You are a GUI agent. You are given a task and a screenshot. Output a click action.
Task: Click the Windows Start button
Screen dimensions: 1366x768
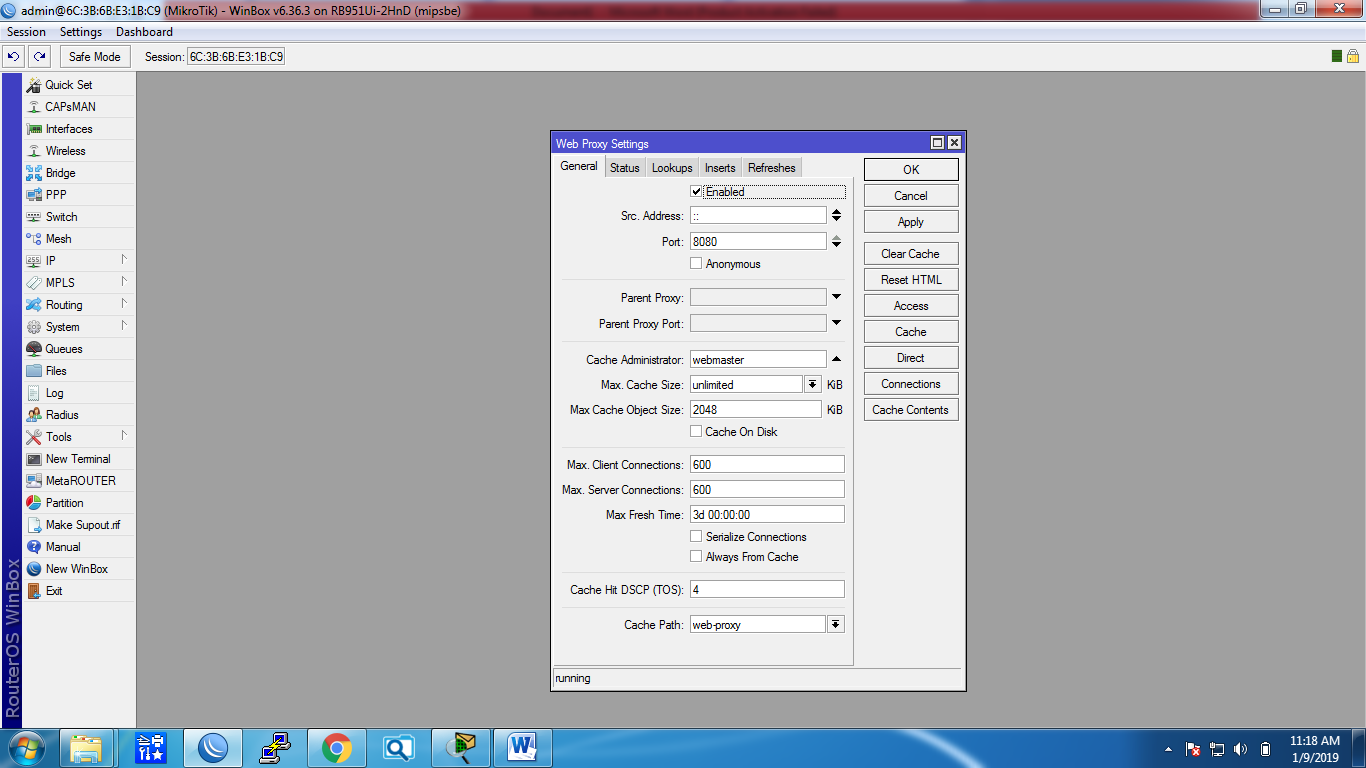click(25, 748)
